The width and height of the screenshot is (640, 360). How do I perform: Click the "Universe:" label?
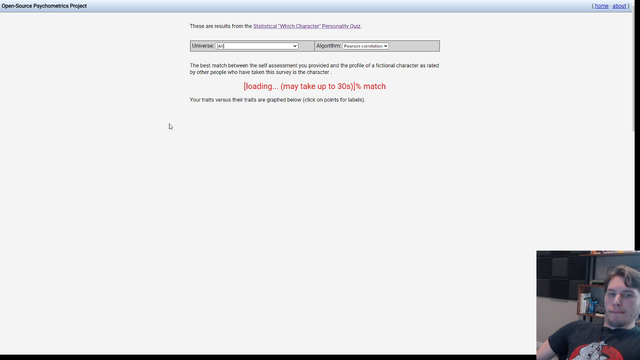point(203,46)
